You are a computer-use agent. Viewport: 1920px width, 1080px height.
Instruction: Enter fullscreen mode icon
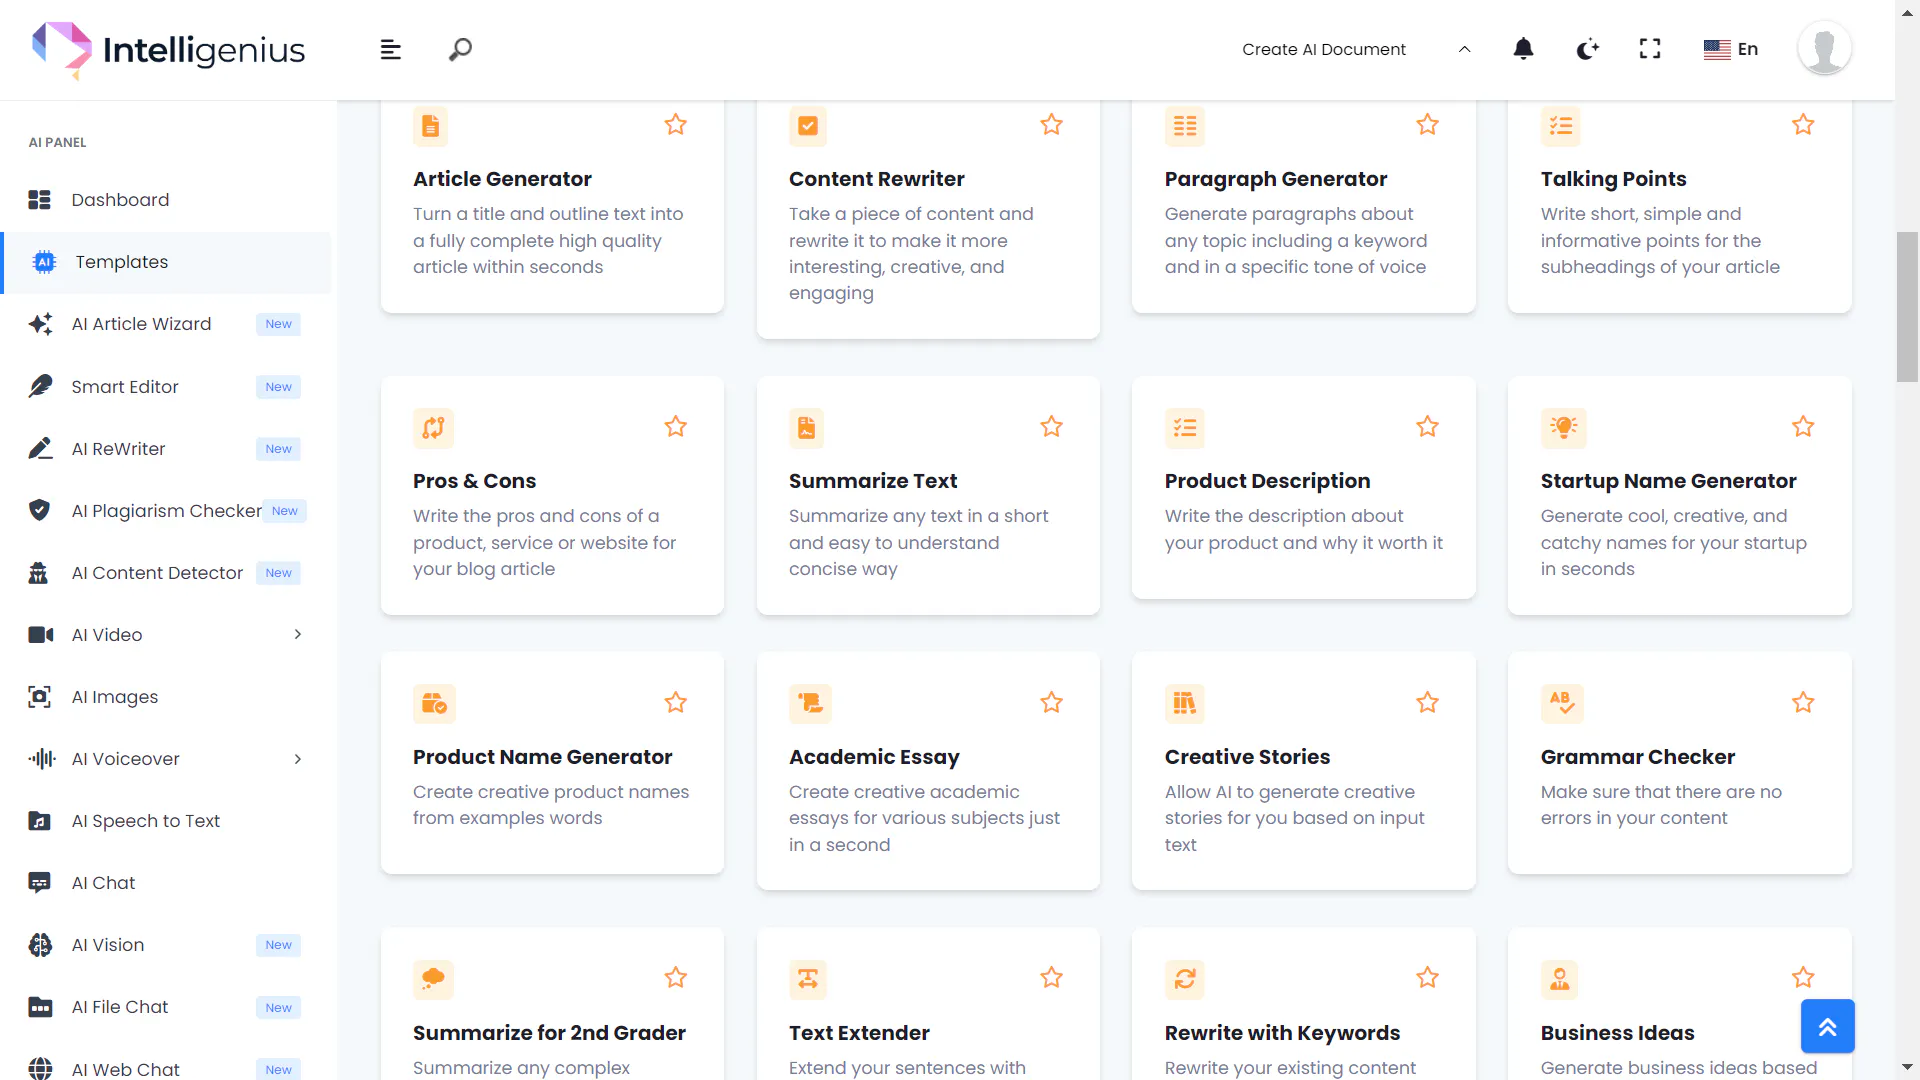[1650, 49]
